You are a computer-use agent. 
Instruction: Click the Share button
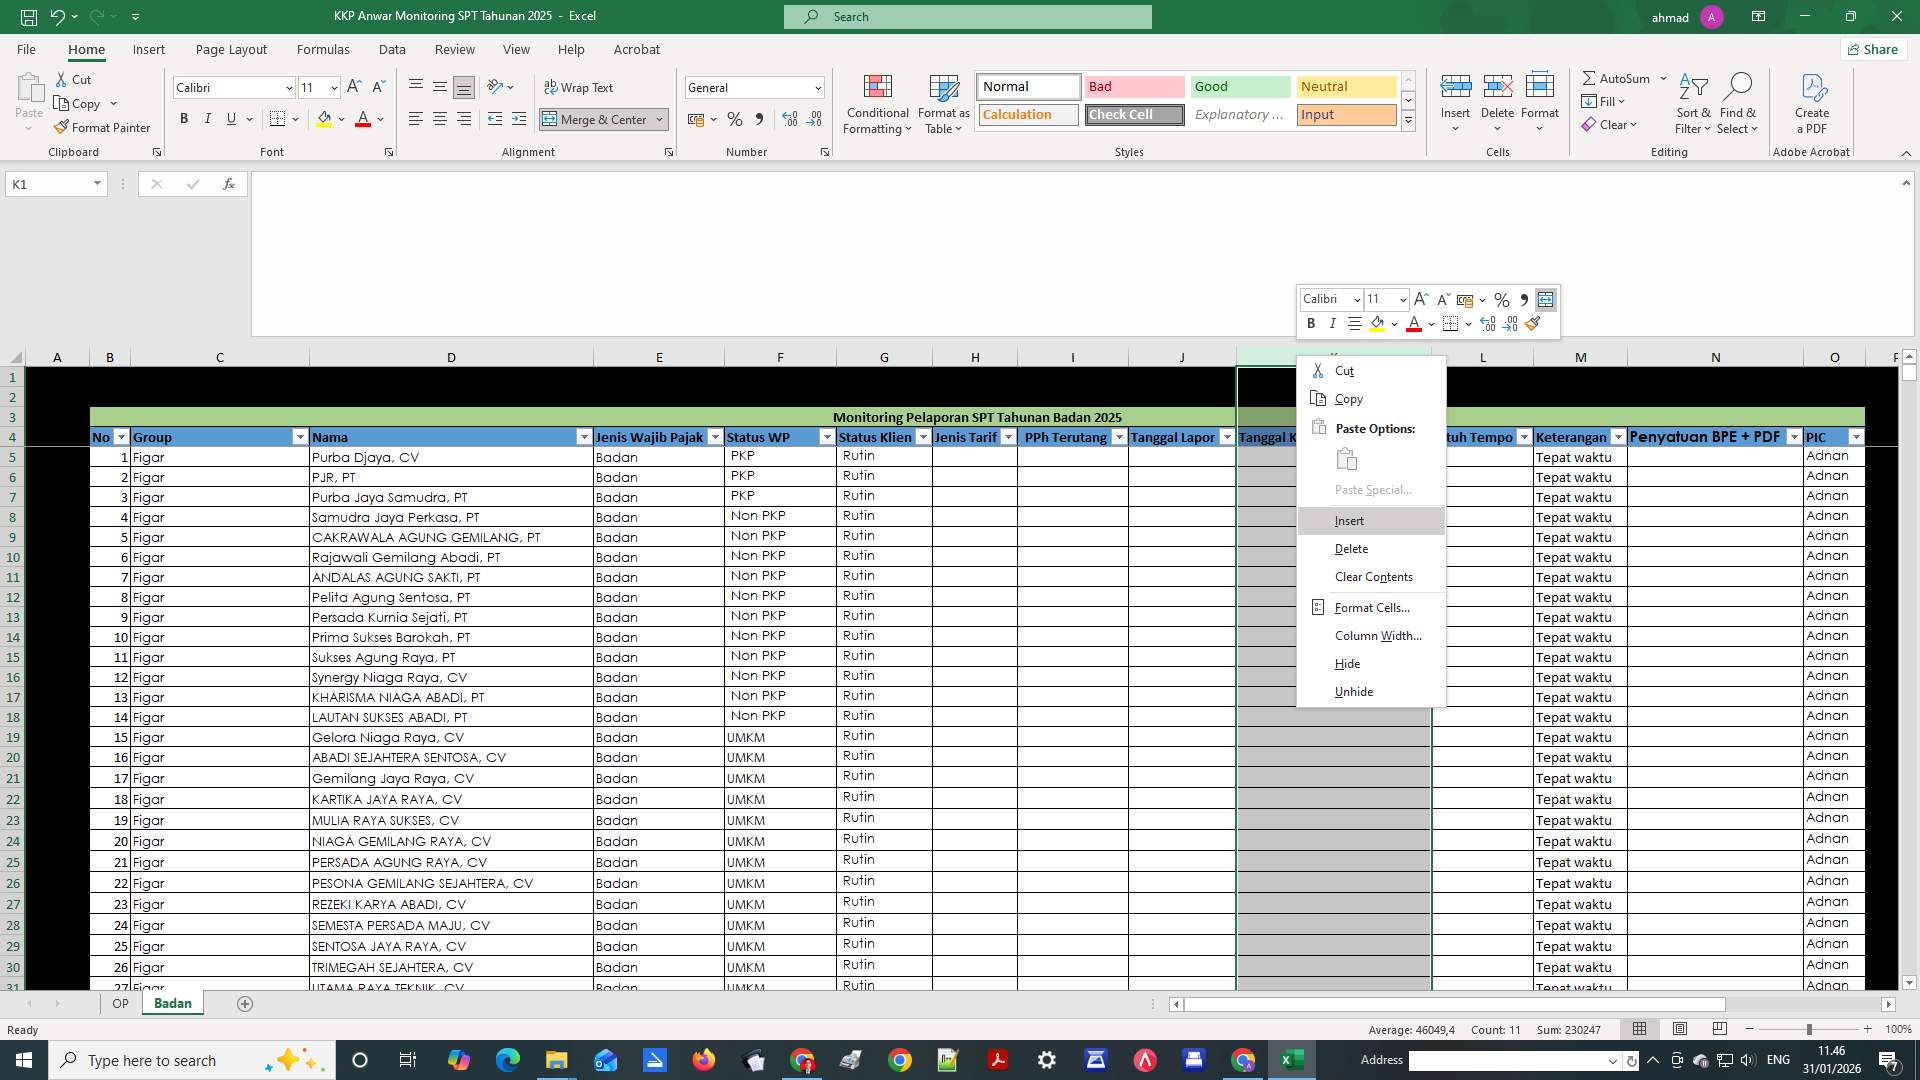click(x=1872, y=49)
